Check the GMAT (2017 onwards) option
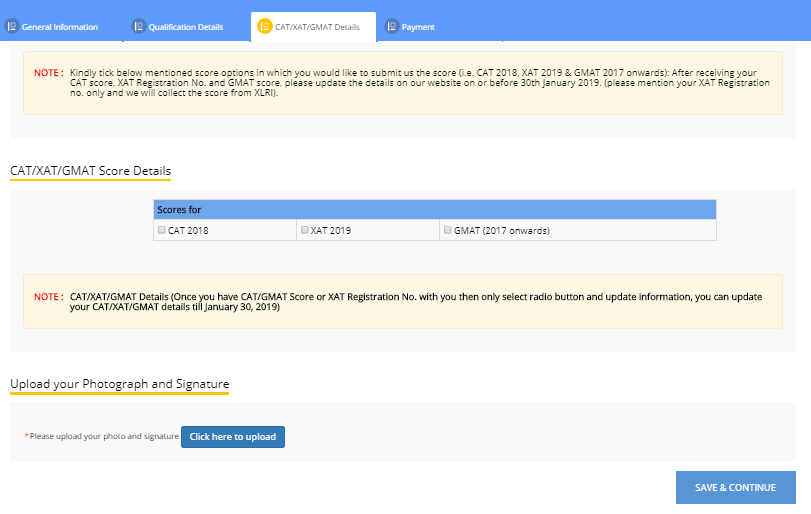 point(448,230)
